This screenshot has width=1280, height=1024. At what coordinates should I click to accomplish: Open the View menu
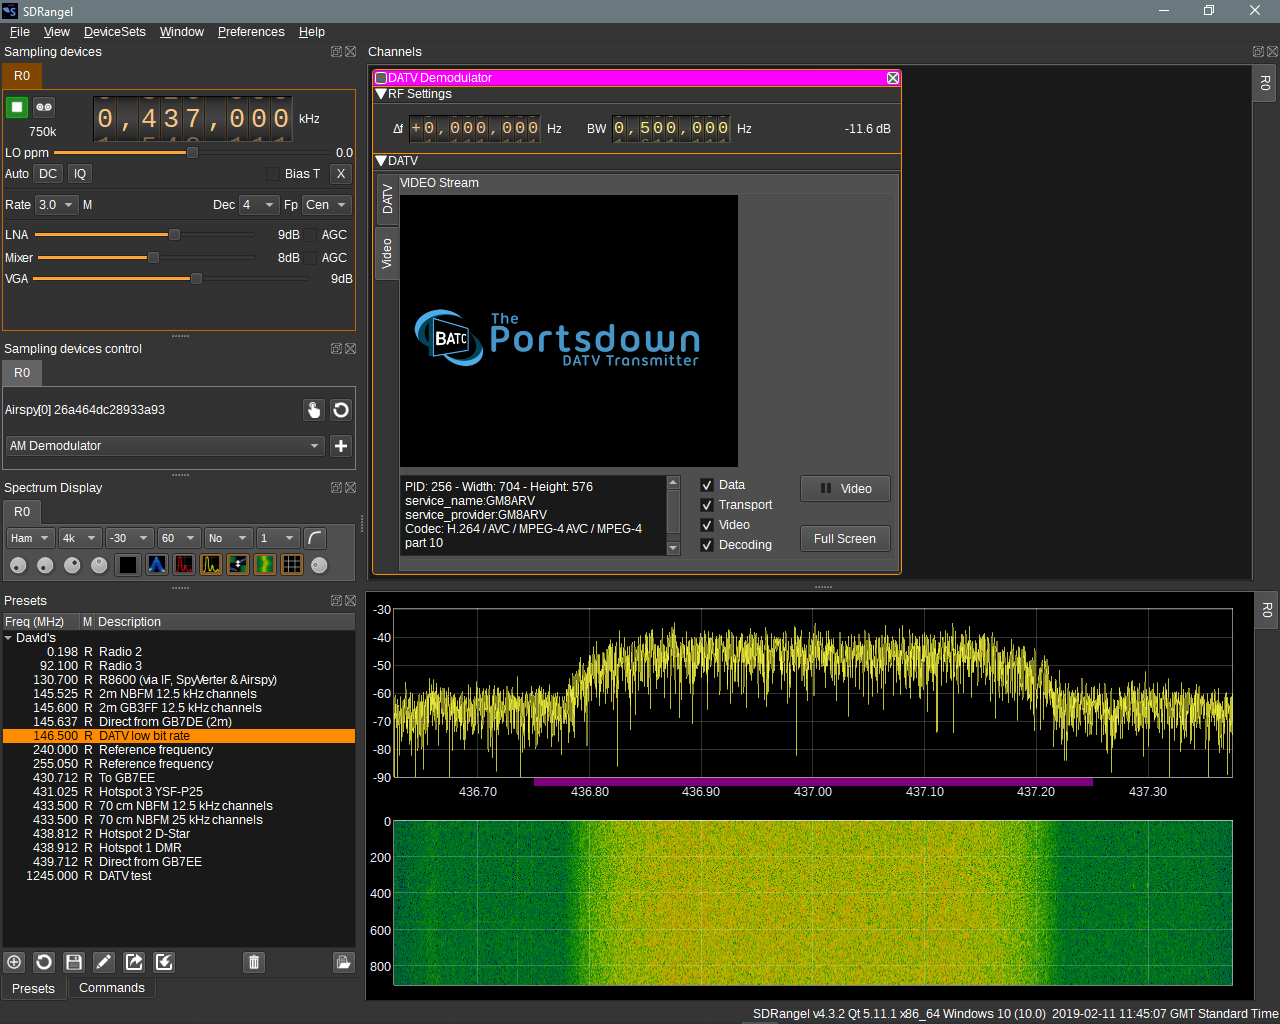tap(57, 32)
